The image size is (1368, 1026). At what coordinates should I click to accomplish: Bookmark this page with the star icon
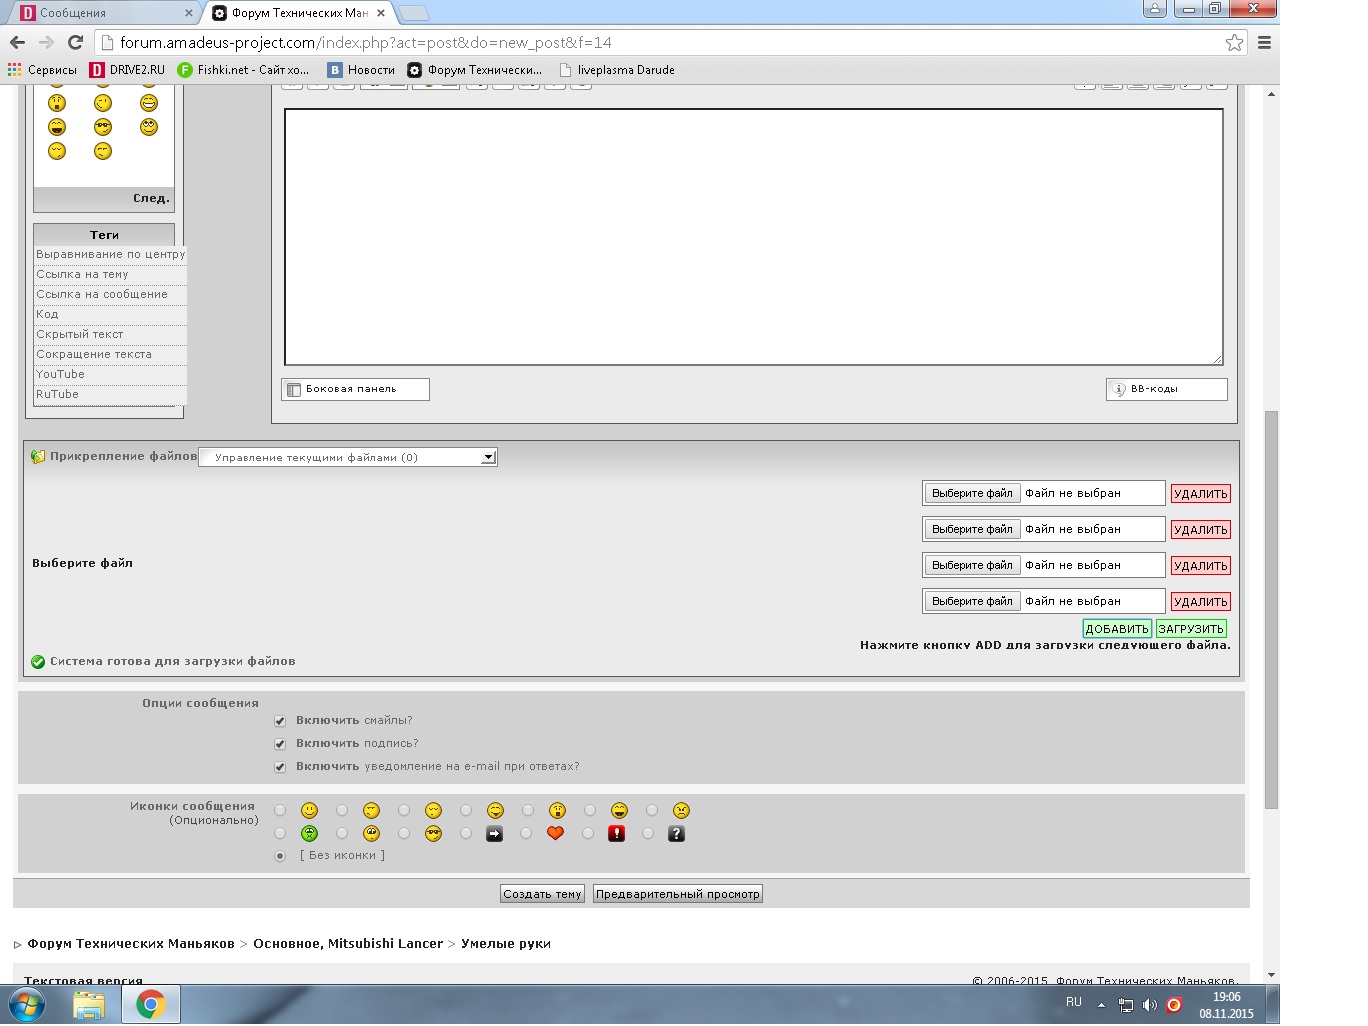click(x=1234, y=42)
